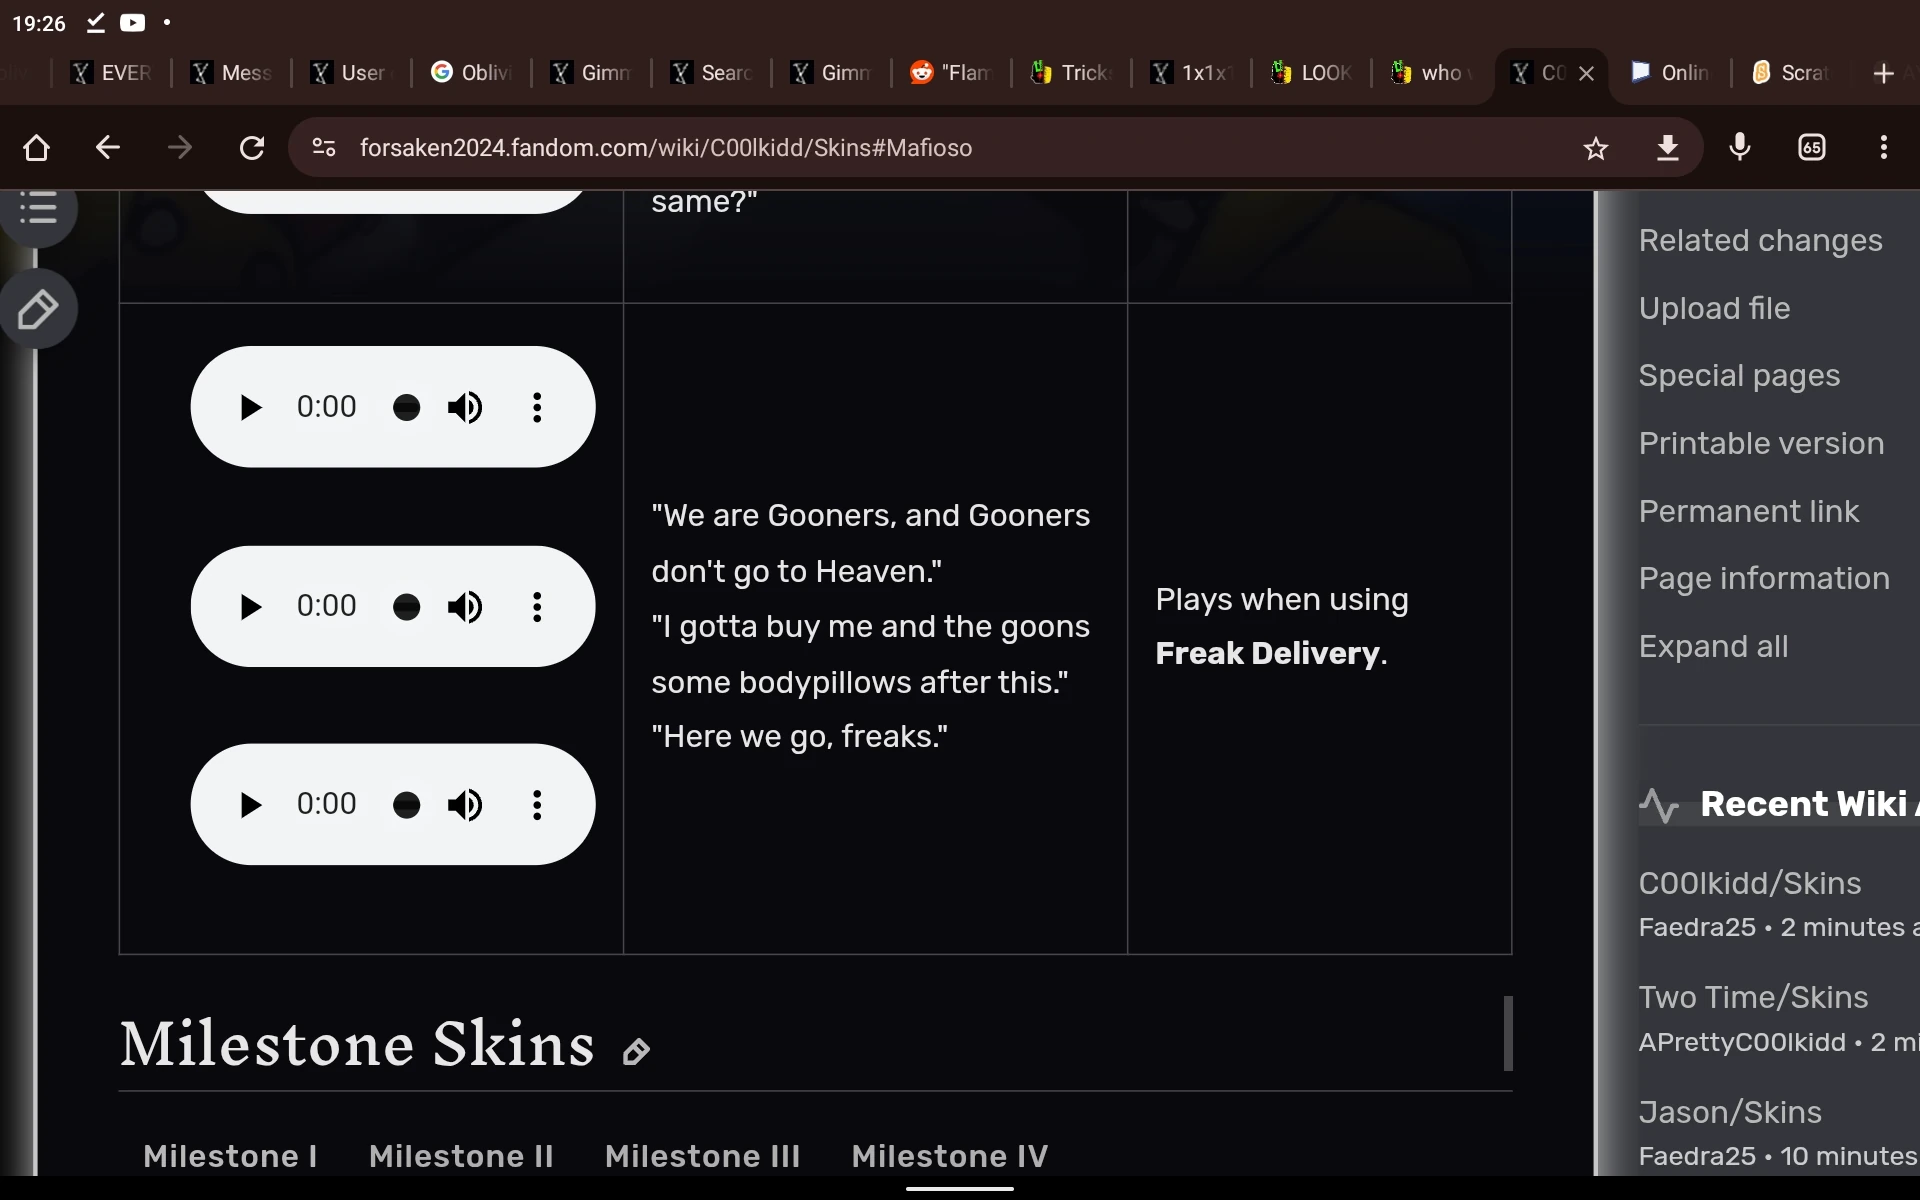This screenshot has width=1920, height=1200.
Task: Open third audio player's more options
Action: [x=537, y=805]
